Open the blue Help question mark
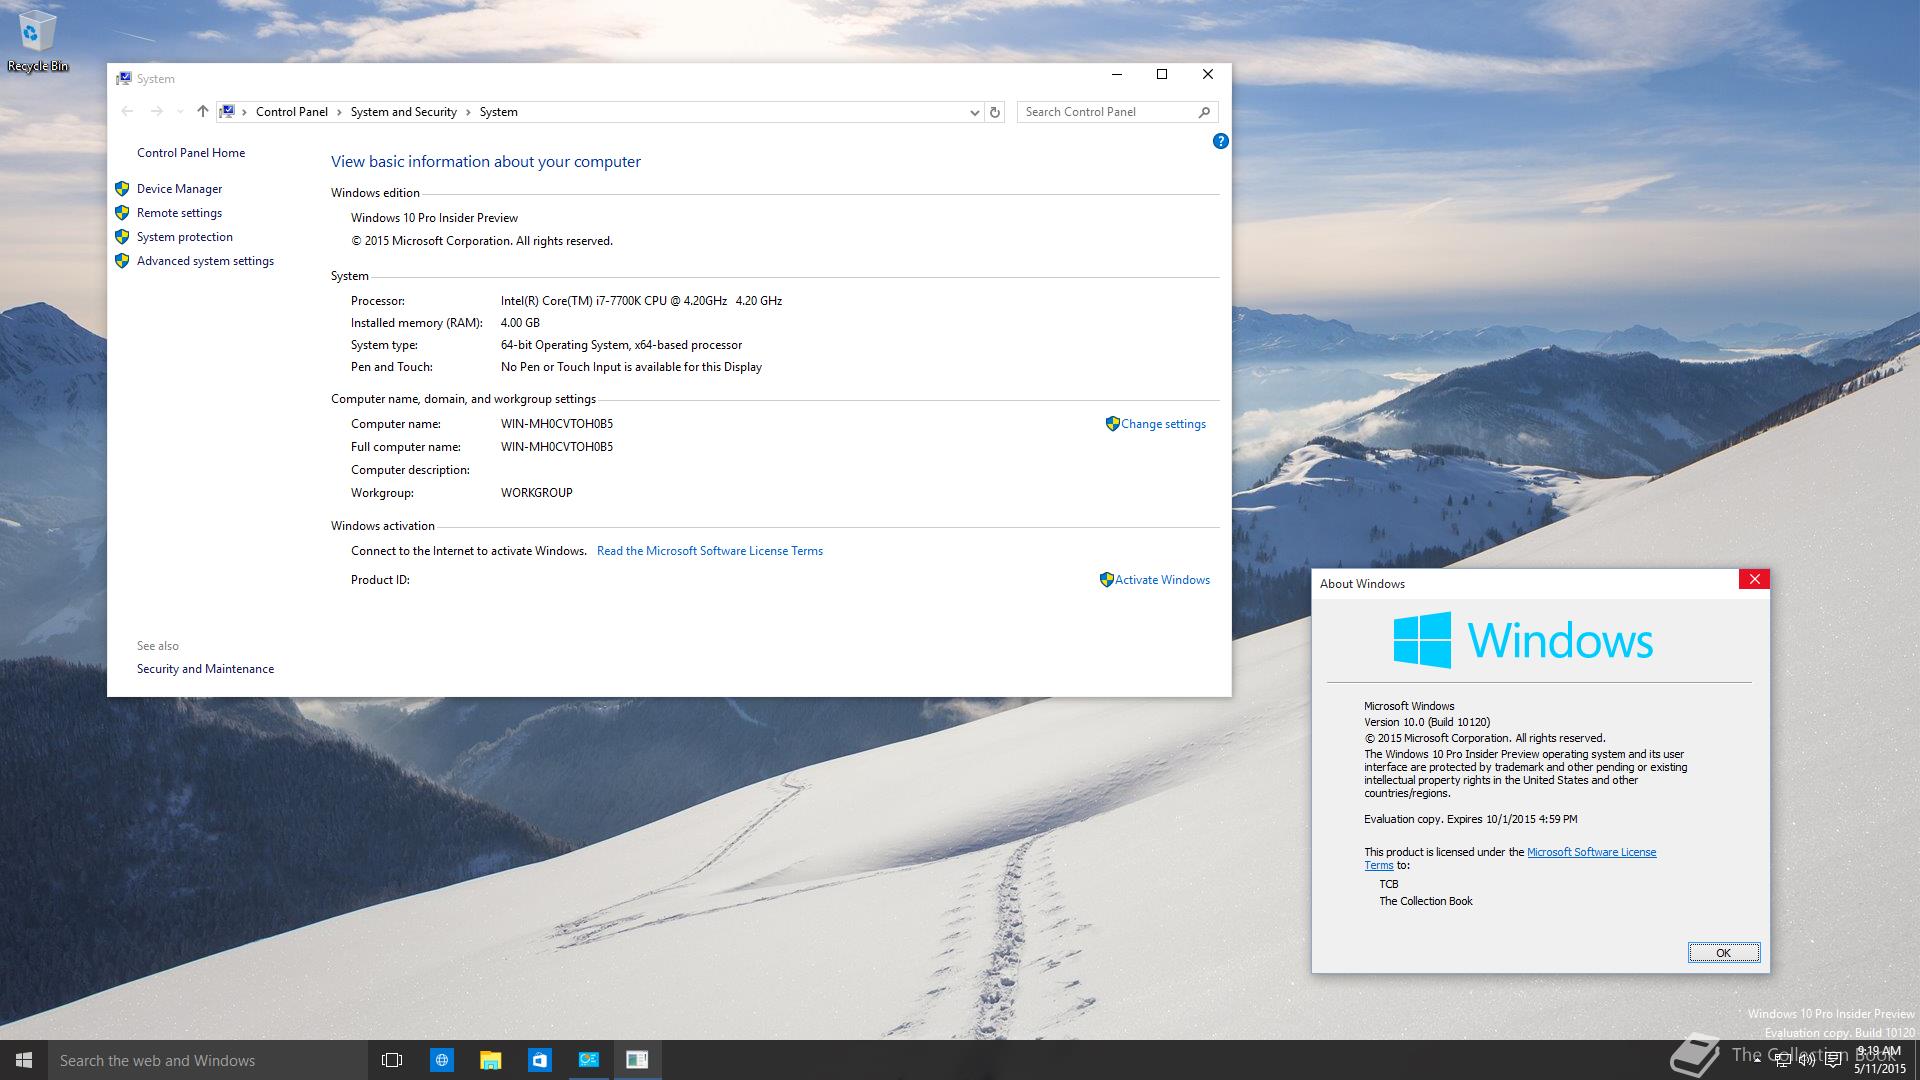 1220,141
